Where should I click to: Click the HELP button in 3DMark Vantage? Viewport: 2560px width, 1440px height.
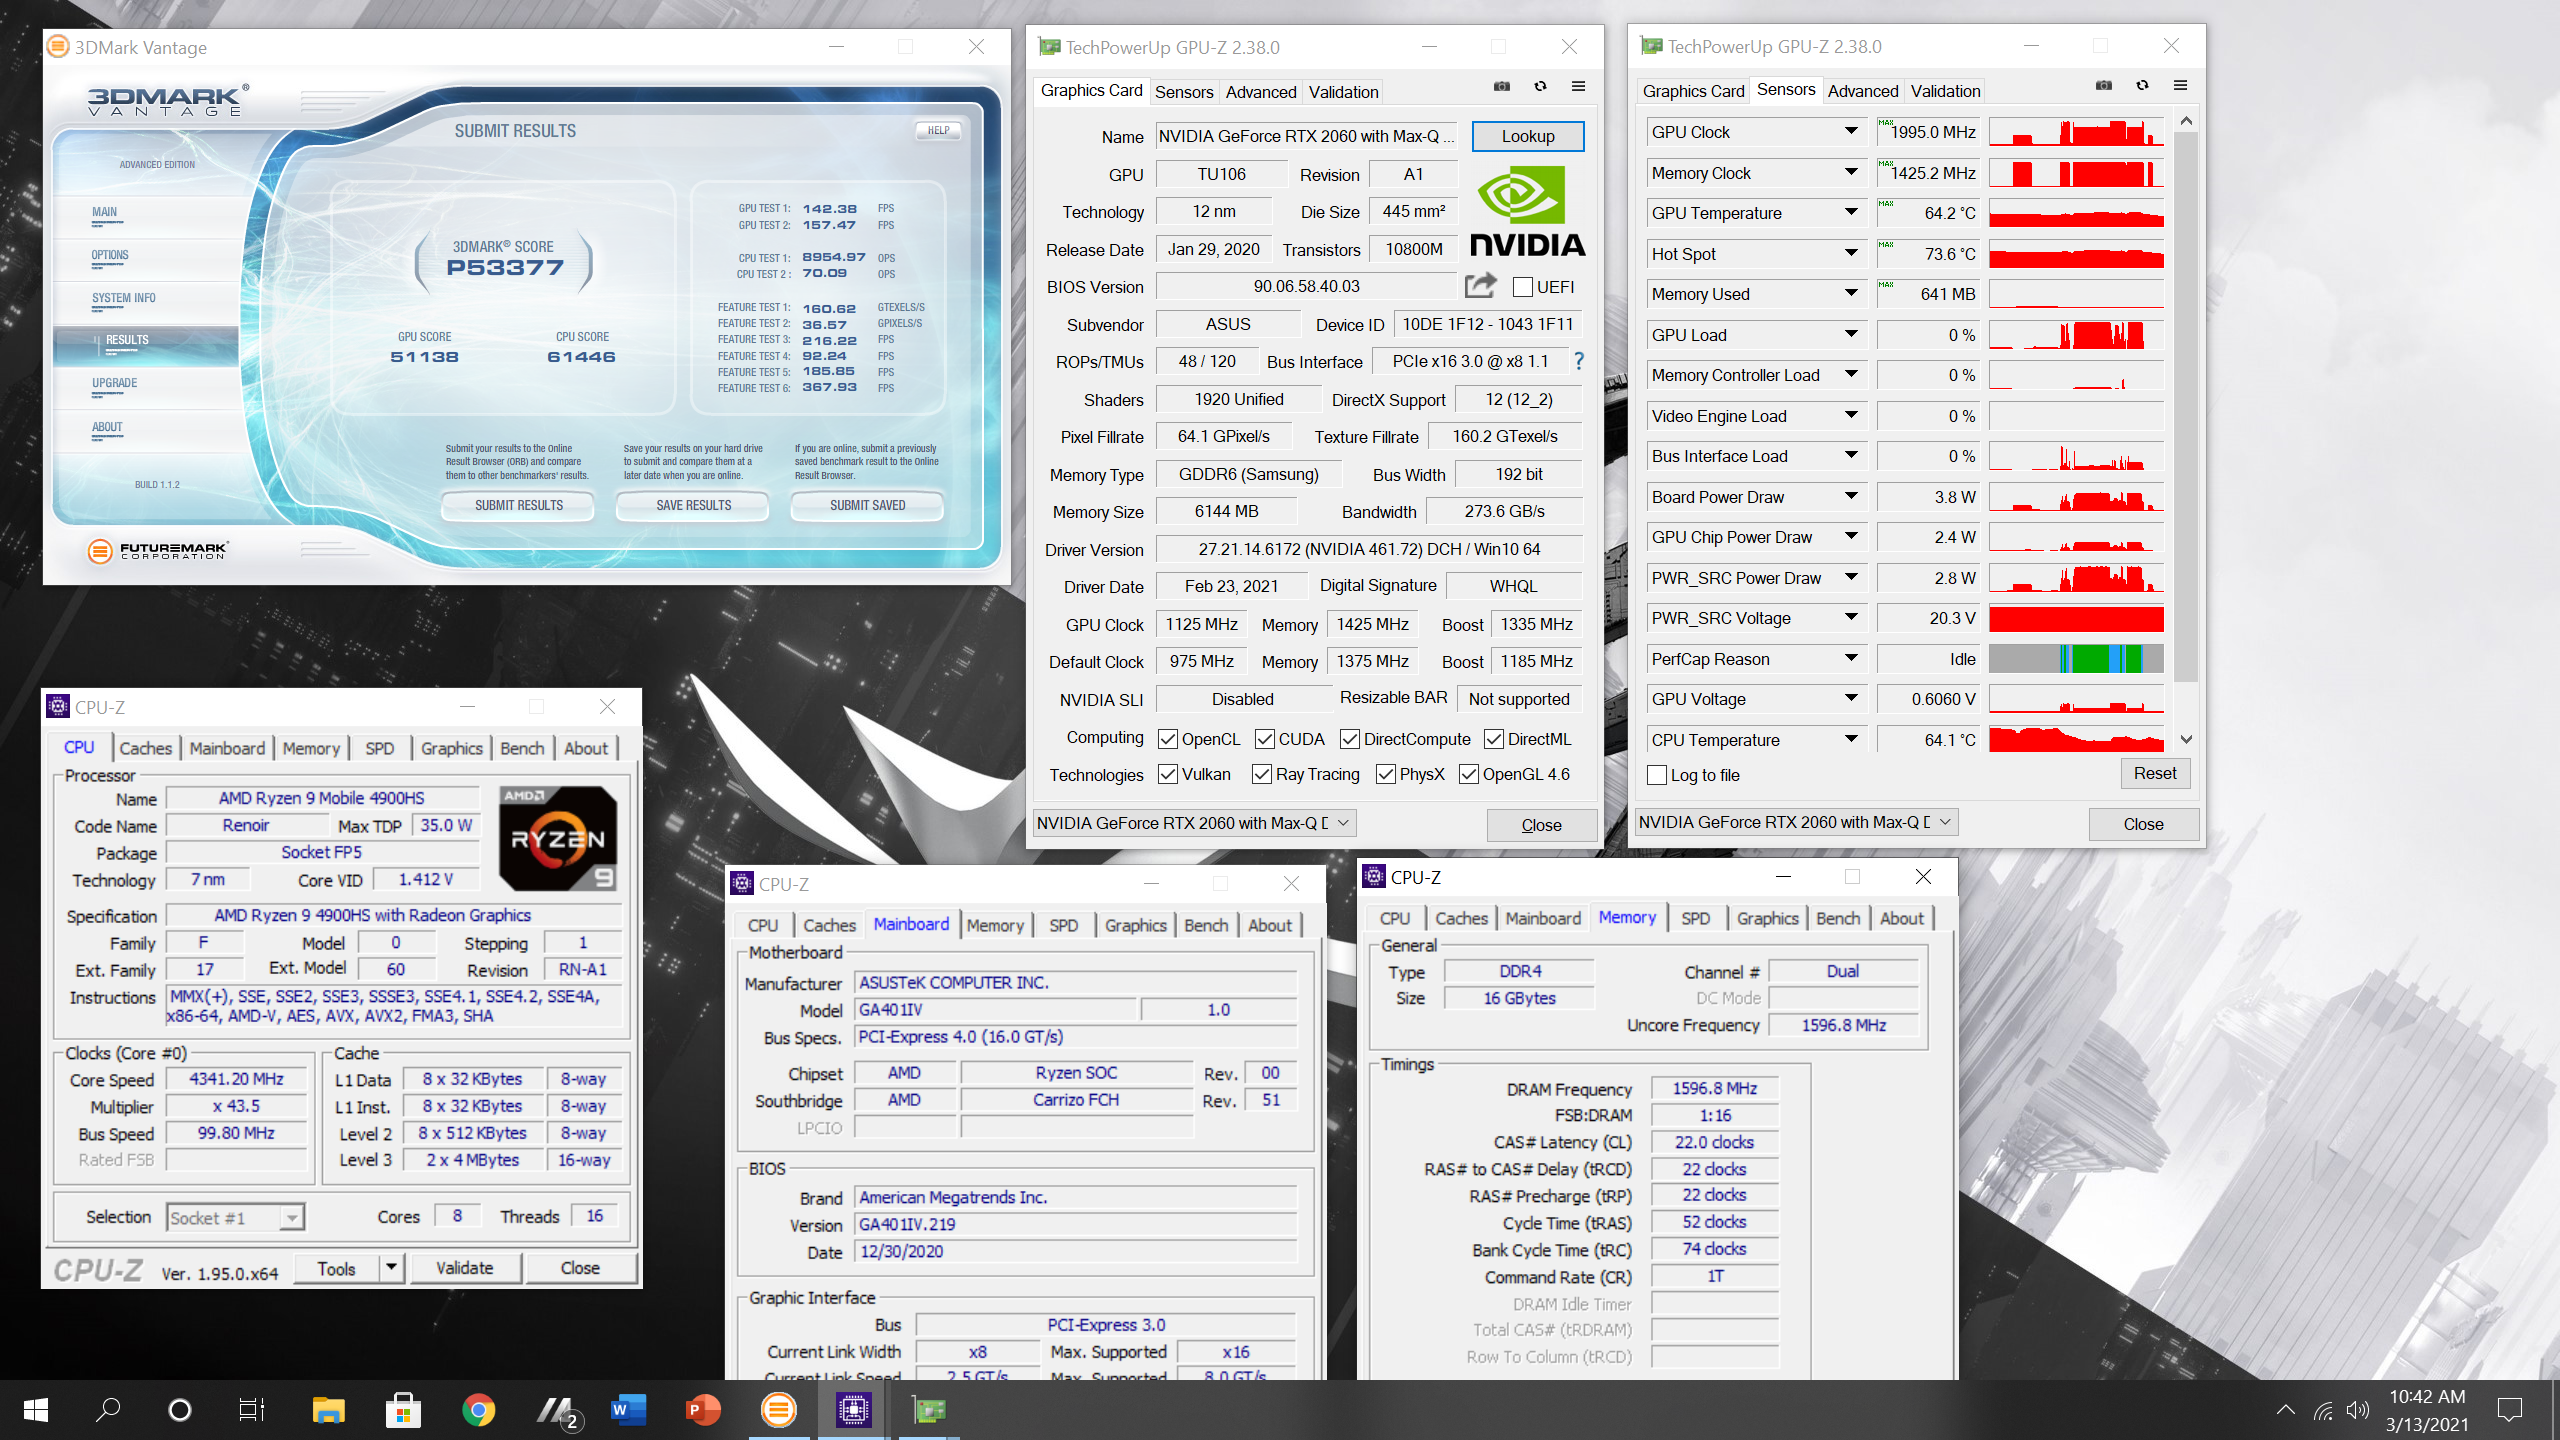(x=938, y=130)
